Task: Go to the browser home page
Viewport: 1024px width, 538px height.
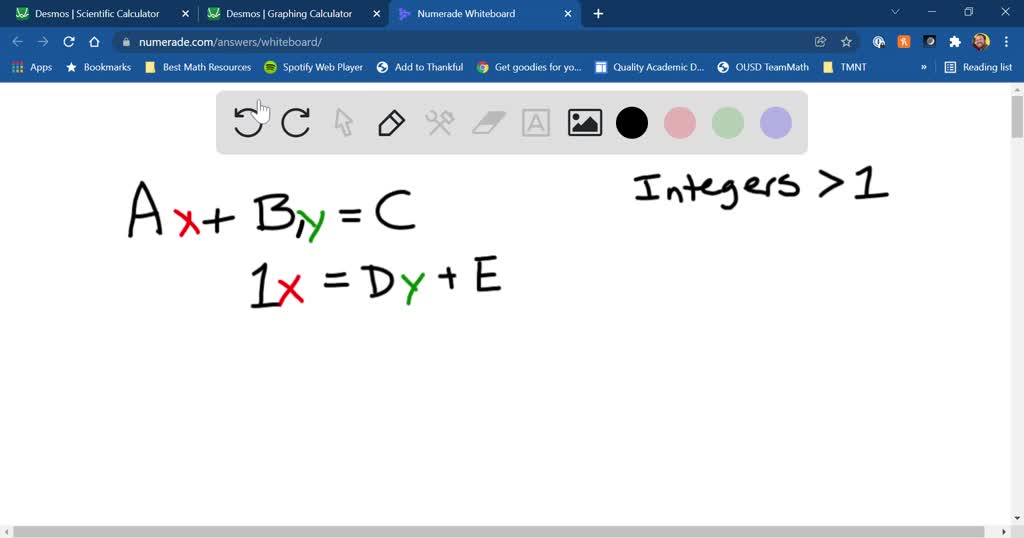Action: (x=94, y=42)
